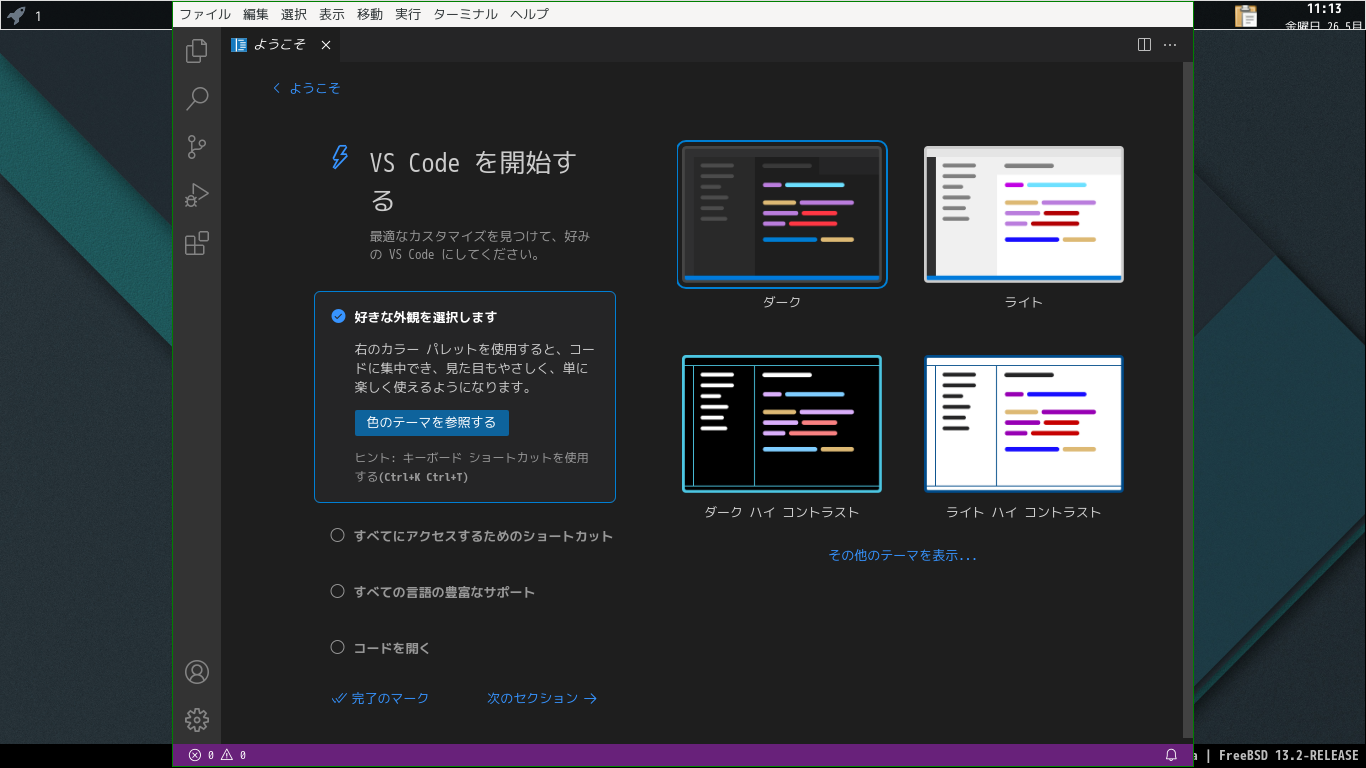The height and width of the screenshot is (768, 1366).
Task: Open the ファイル menu
Action: point(205,14)
